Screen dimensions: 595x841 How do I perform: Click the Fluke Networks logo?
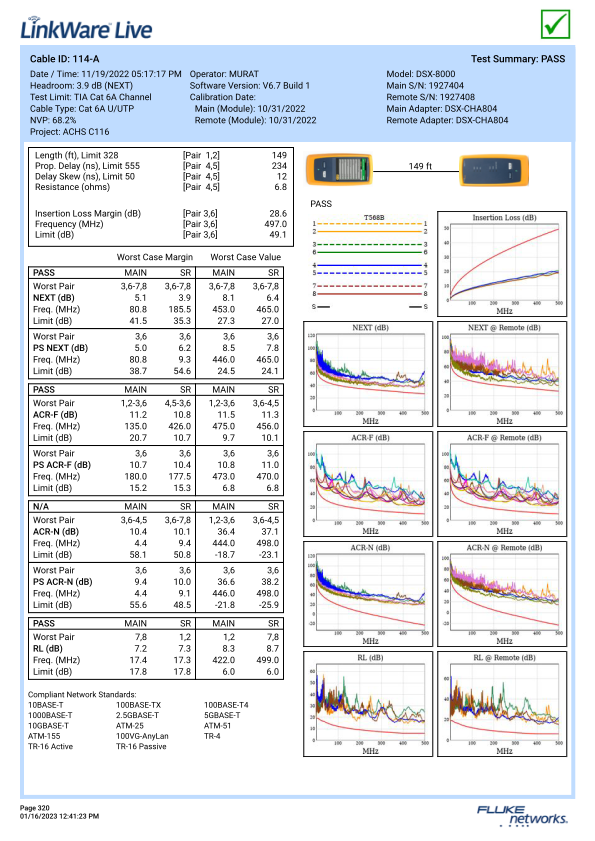pyautogui.click(x=522, y=814)
